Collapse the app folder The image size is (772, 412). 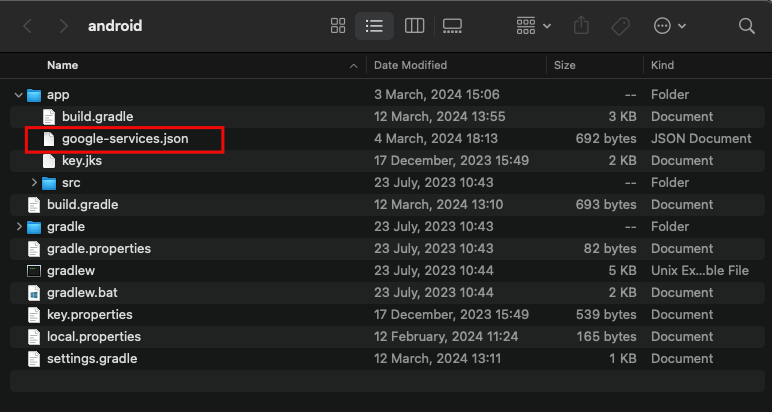pos(19,95)
